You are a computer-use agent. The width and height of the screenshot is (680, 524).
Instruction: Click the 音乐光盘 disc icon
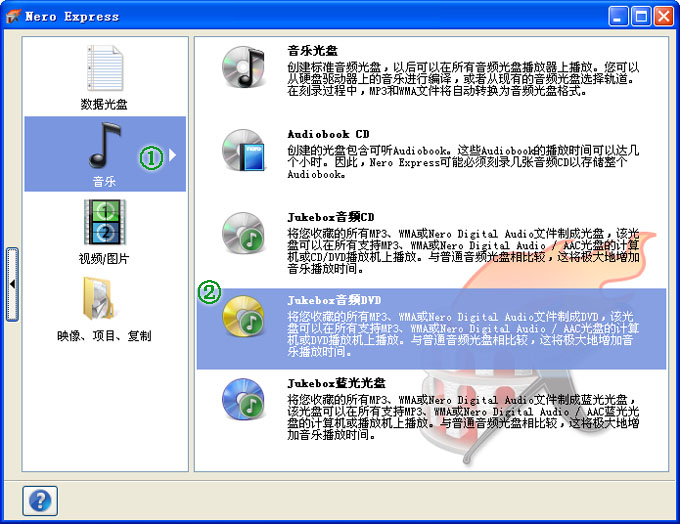click(x=243, y=67)
